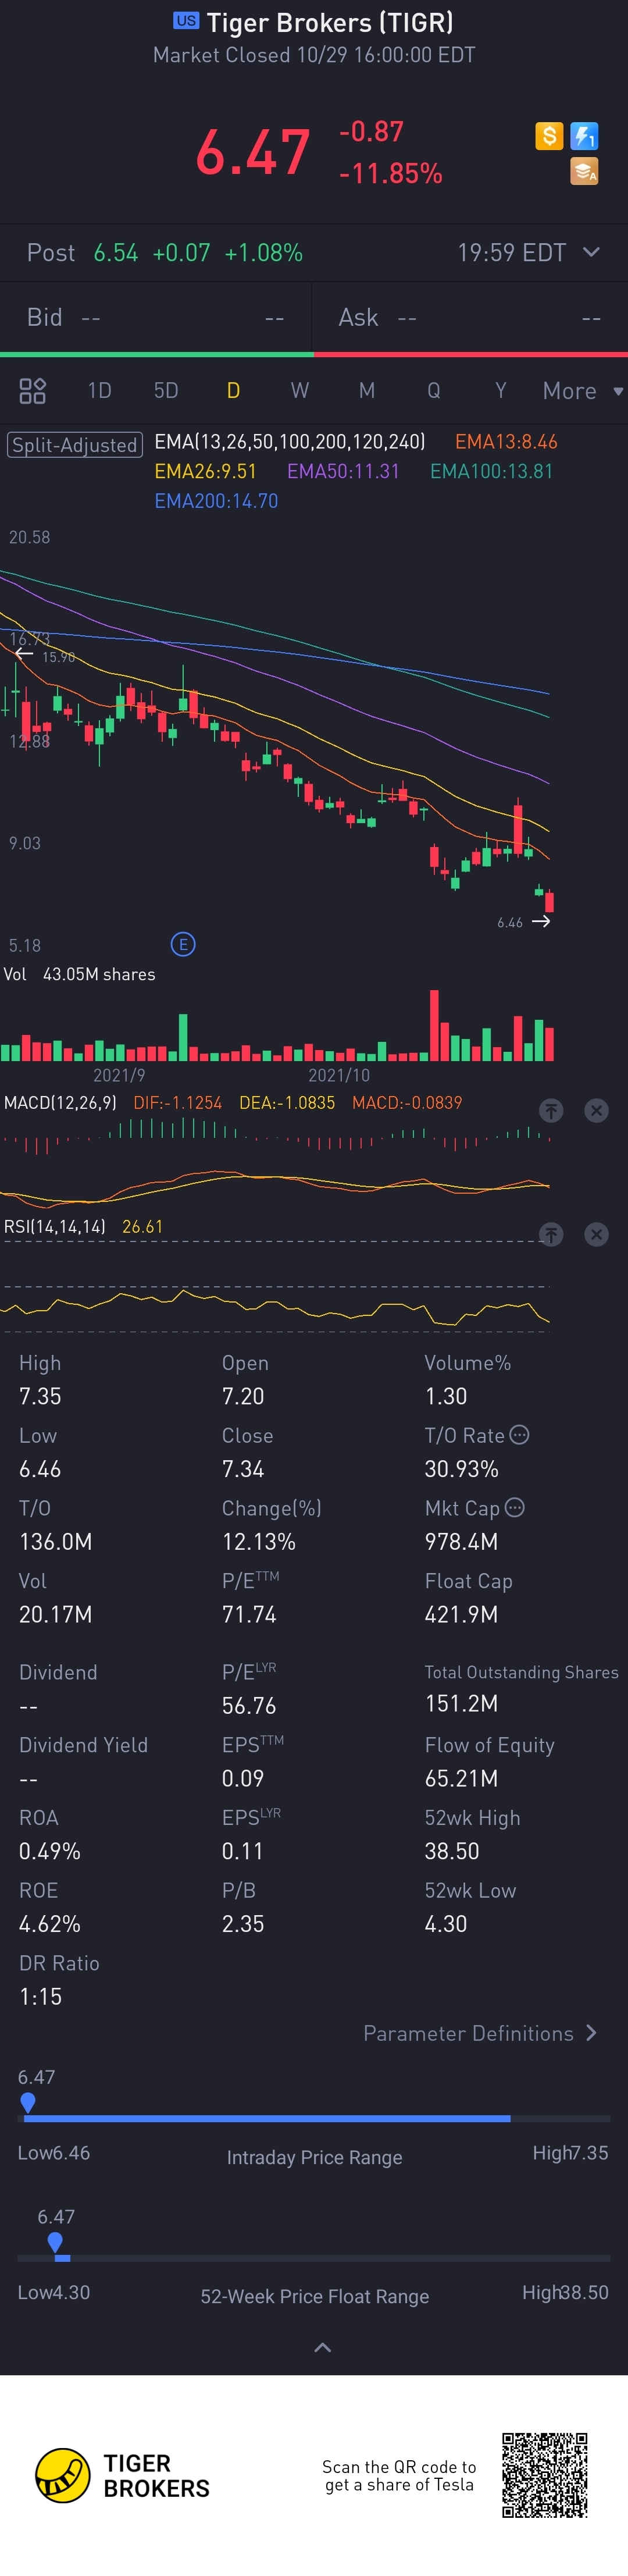The width and height of the screenshot is (628, 2576).
Task: Select the D daily chart tab
Action: (233, 391)
